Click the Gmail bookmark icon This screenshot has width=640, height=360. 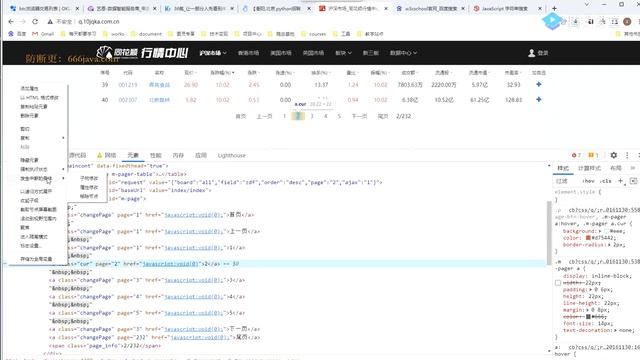[x=35, y=34]
